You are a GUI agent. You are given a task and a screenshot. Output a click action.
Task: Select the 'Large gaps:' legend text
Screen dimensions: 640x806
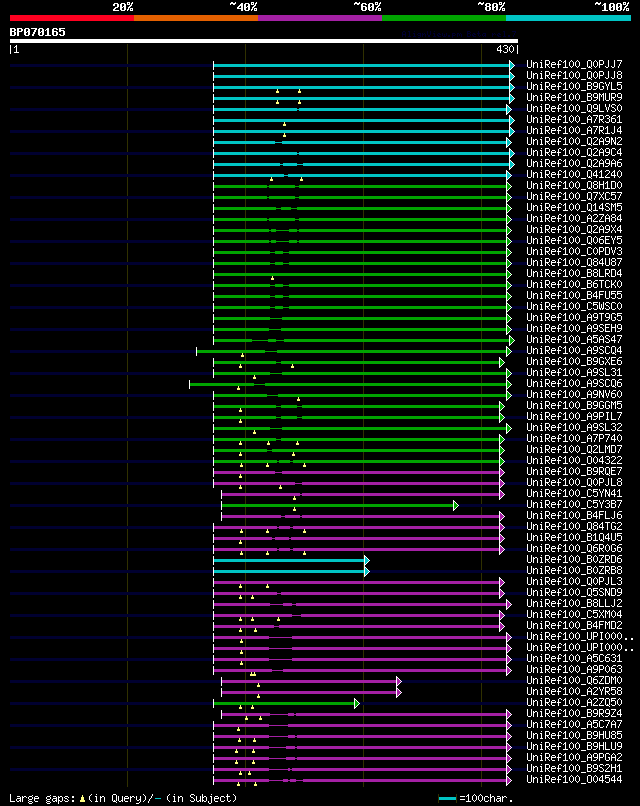[43, 798]
